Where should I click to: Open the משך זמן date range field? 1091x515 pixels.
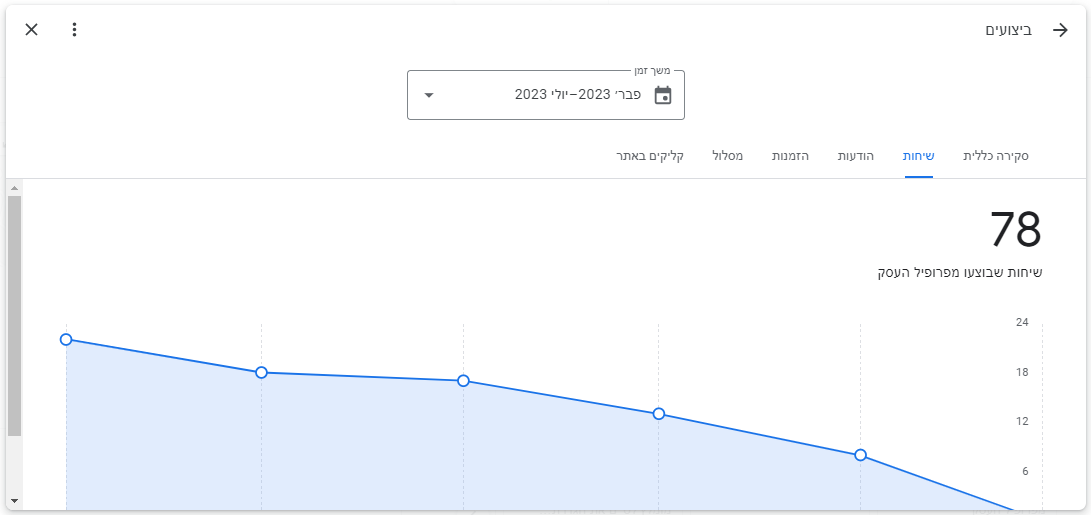pyautogui.click(x=545, y=95)
